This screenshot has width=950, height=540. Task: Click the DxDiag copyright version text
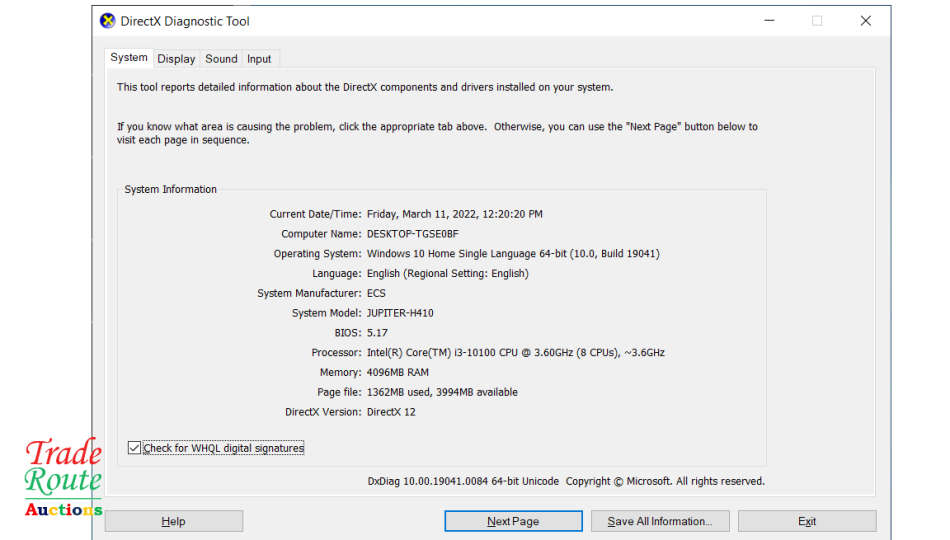pyautogui.click(x=566, y=481)
